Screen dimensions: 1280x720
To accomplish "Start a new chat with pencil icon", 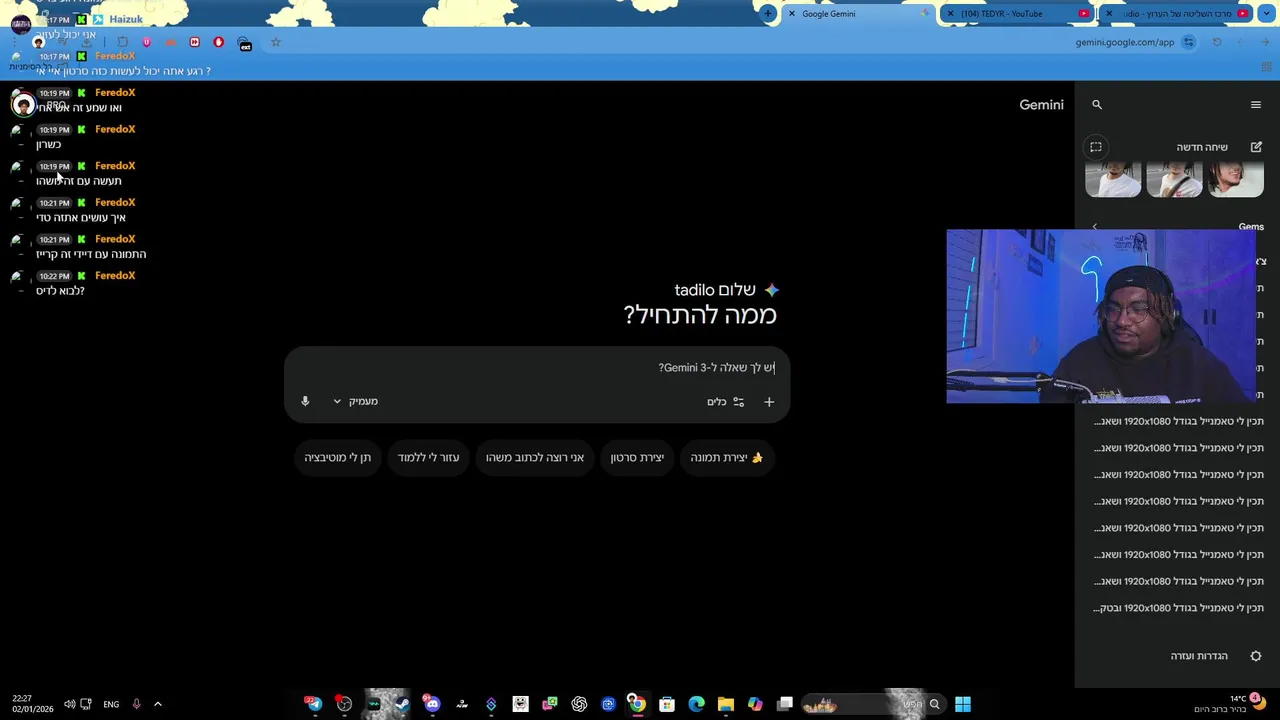I will pos(1256,147).
